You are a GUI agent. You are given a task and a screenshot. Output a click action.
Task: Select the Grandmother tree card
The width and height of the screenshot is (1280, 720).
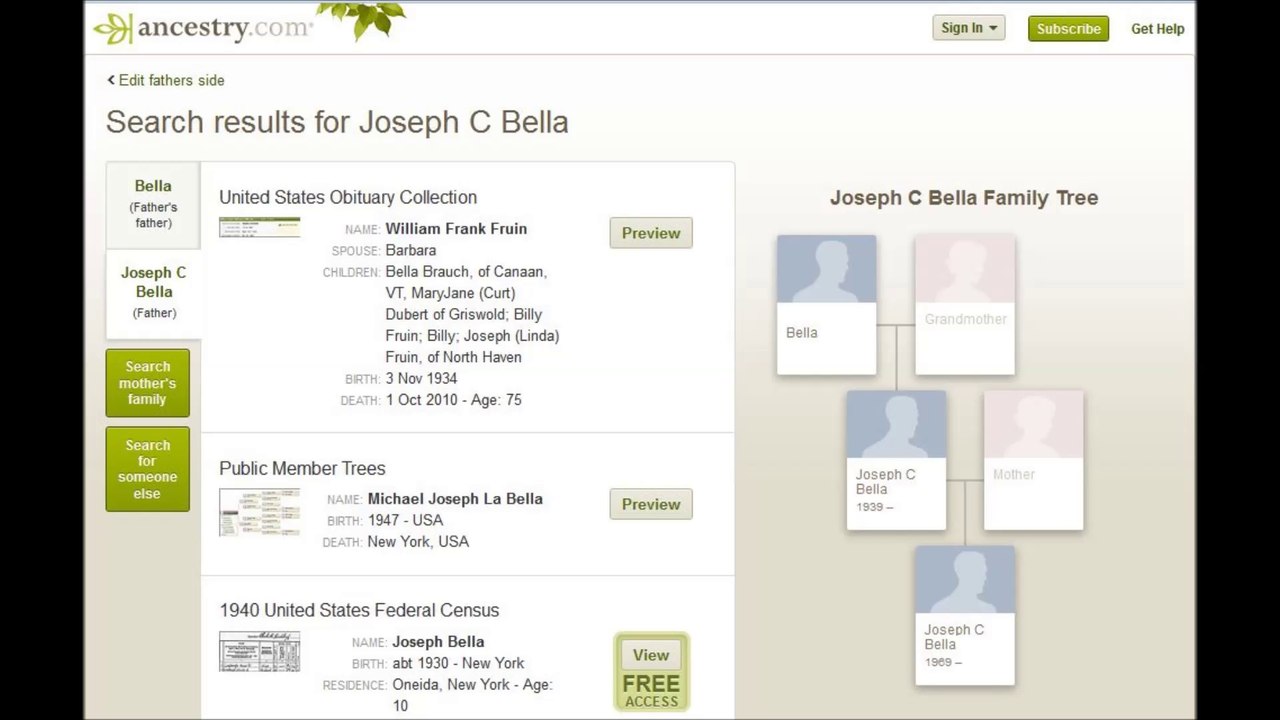(x=965, y=305)
